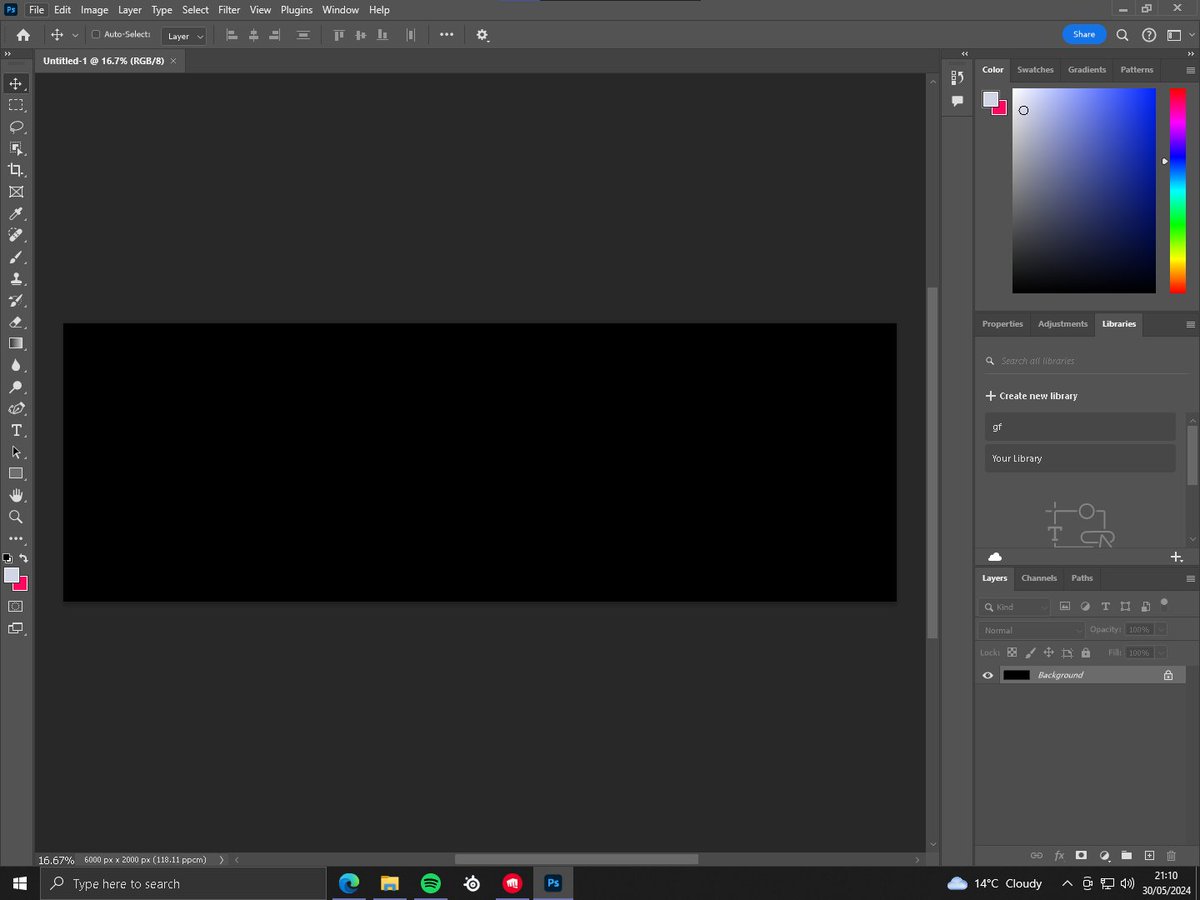Screen dimensions: 1200x900
Task: Select the Gradient tool
Action: [16, 343]
